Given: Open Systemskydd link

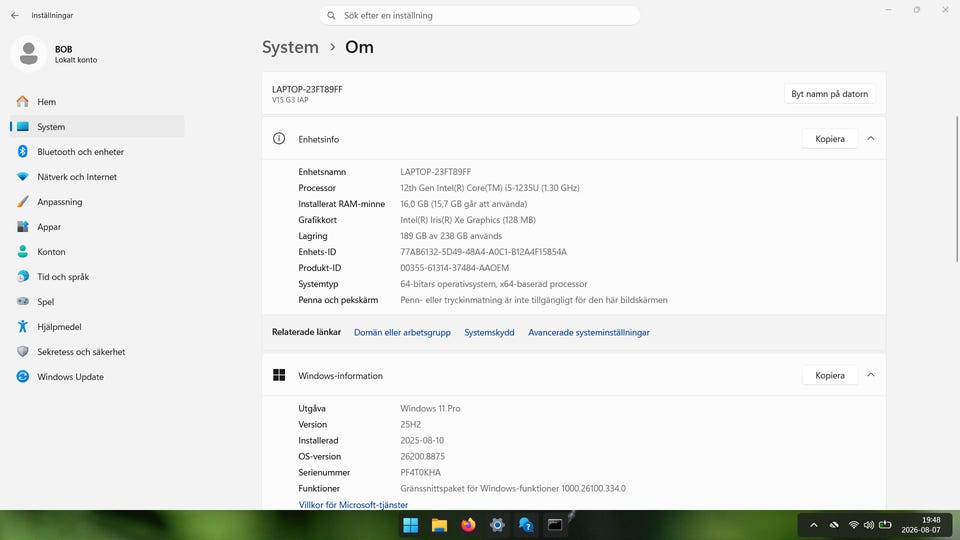Looking at the screenshot, I should point(489,332).
